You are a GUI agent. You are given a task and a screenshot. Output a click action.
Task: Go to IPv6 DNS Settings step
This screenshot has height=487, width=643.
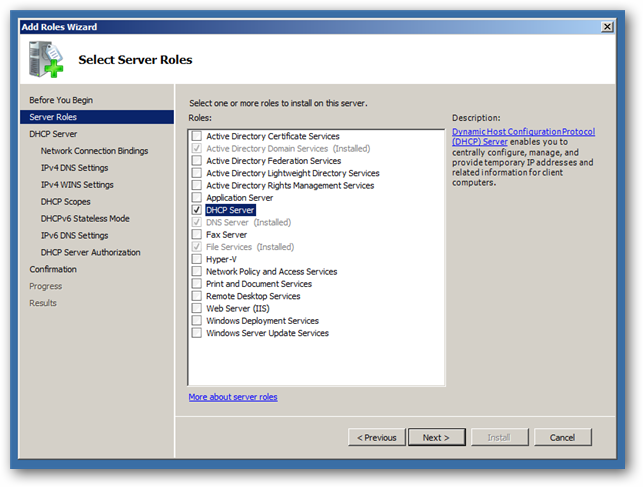point(74,235)
